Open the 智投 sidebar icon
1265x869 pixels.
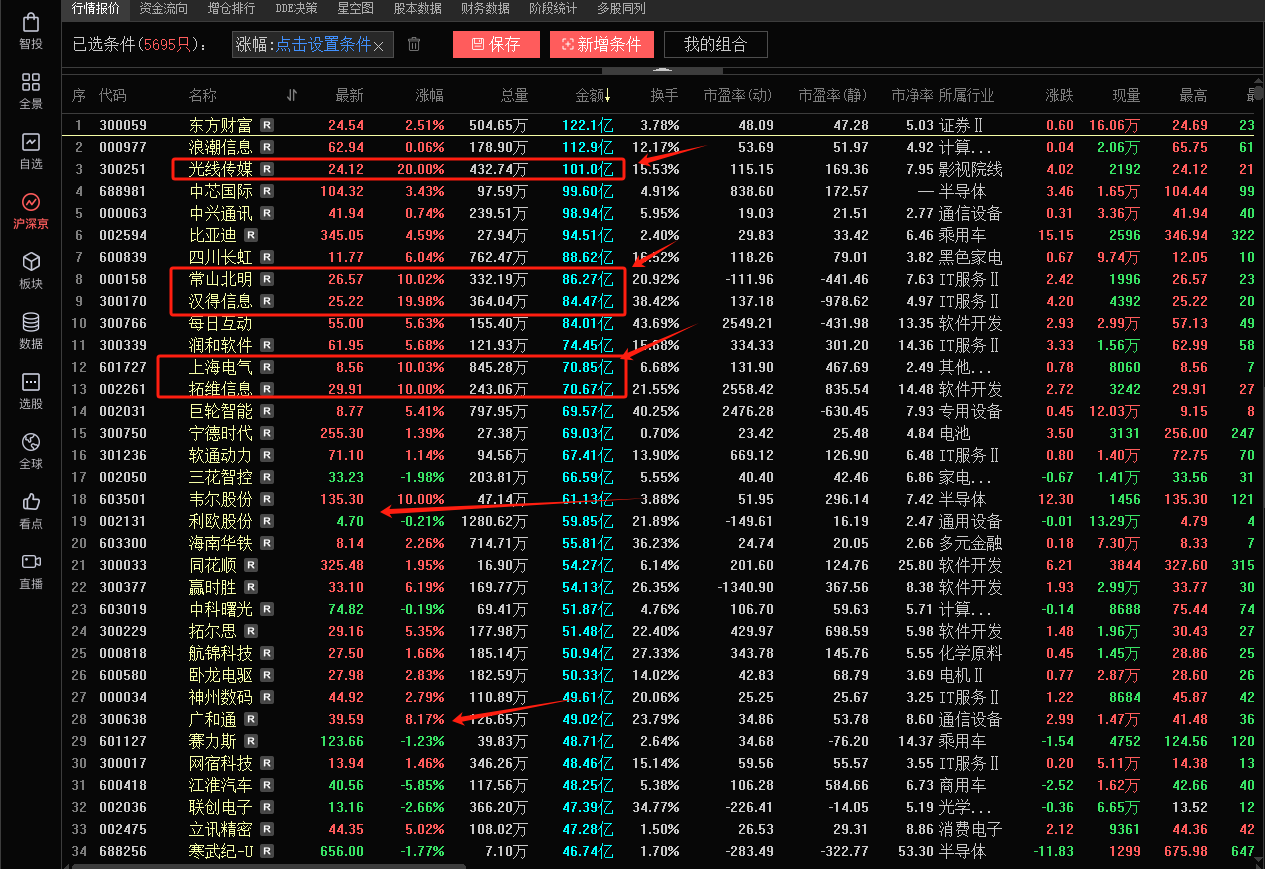[x=31, y=31]
